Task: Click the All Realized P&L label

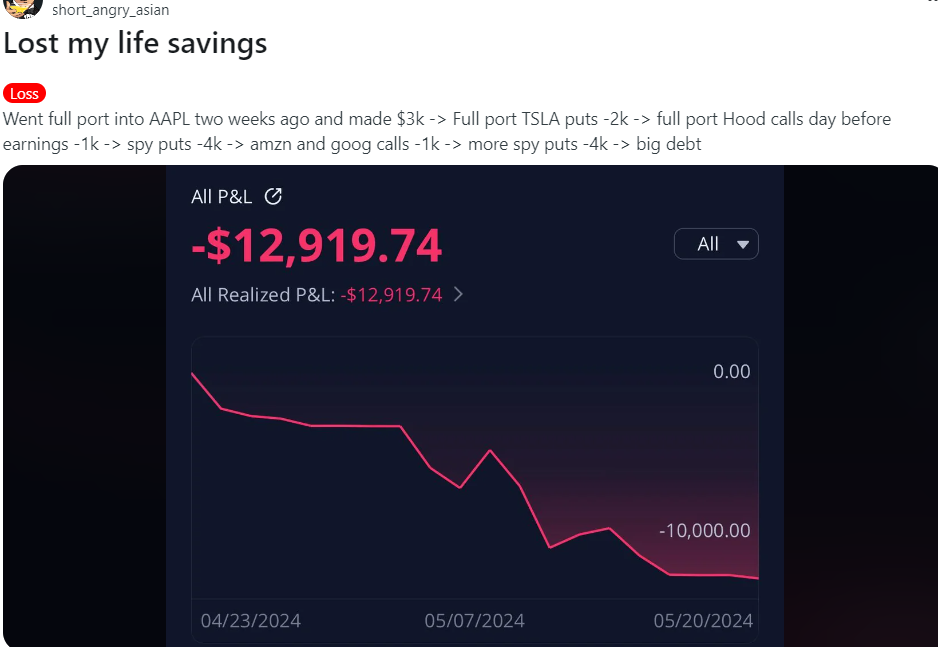Action: [263, 295]
